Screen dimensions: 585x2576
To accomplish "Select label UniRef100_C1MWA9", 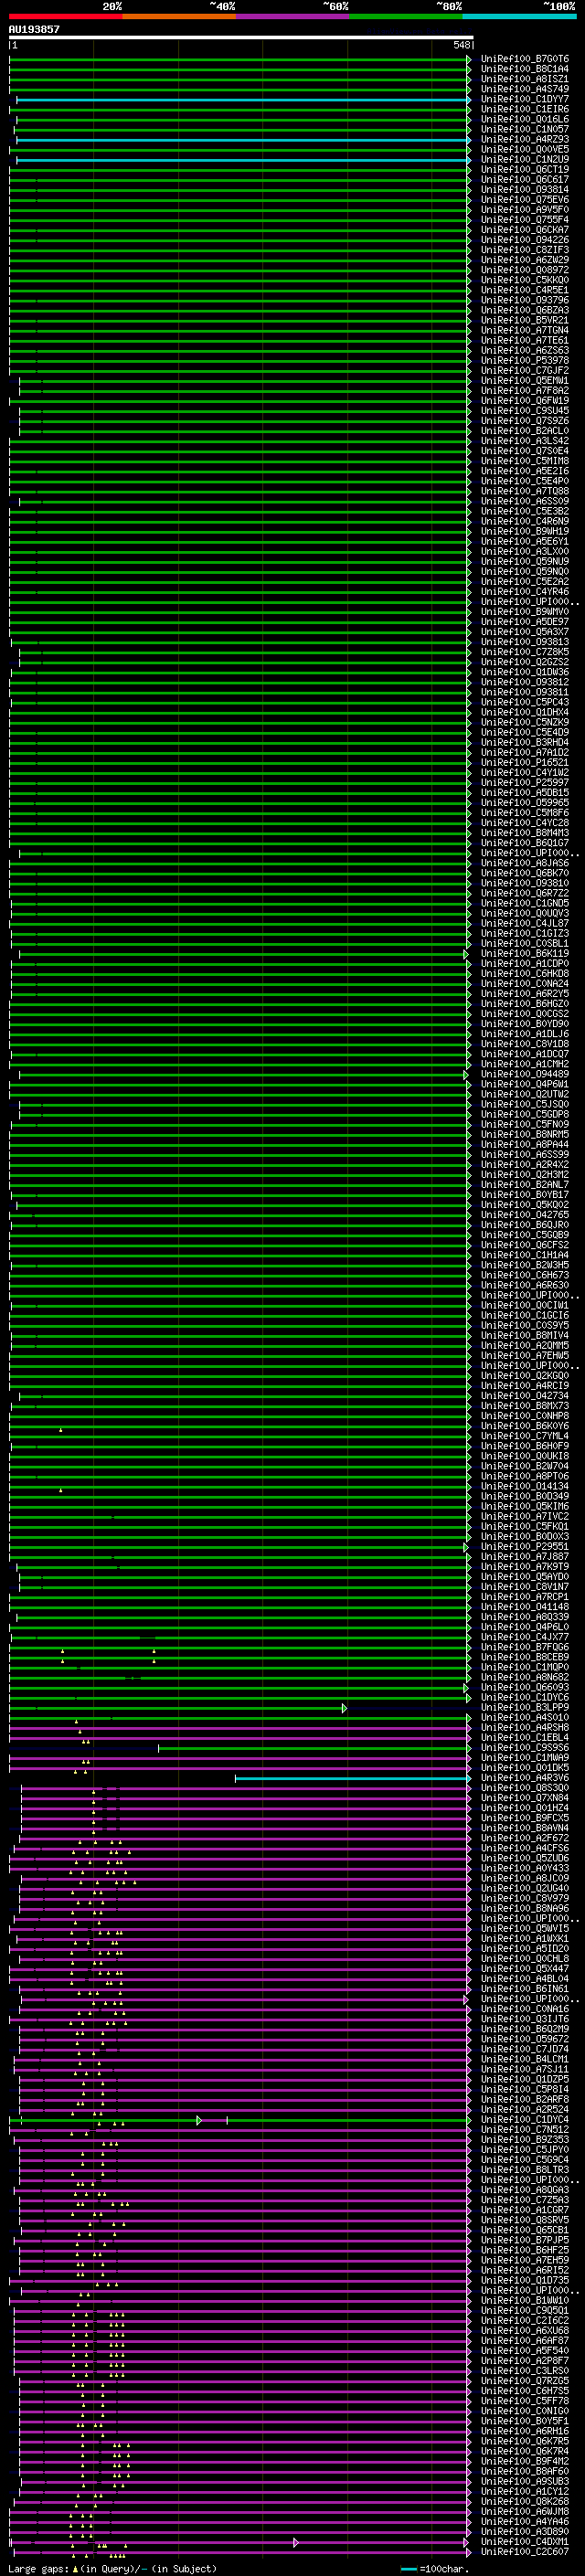I will pyautogui.click(x=524, y=1757).
